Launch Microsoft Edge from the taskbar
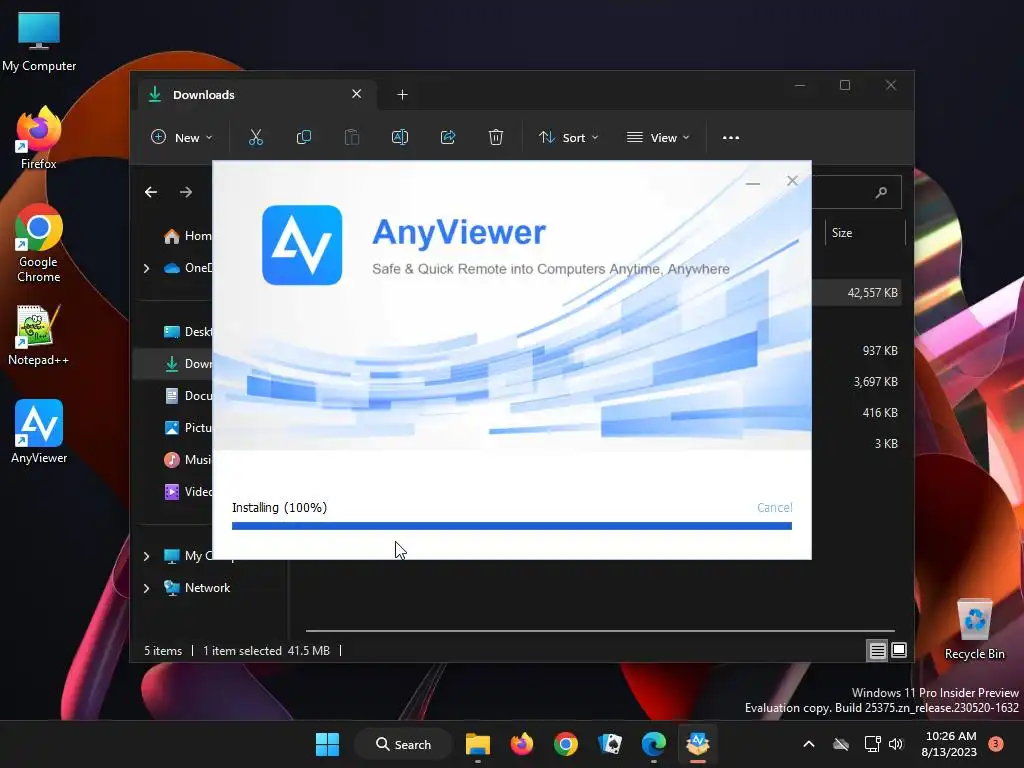 tap(654, 744)
